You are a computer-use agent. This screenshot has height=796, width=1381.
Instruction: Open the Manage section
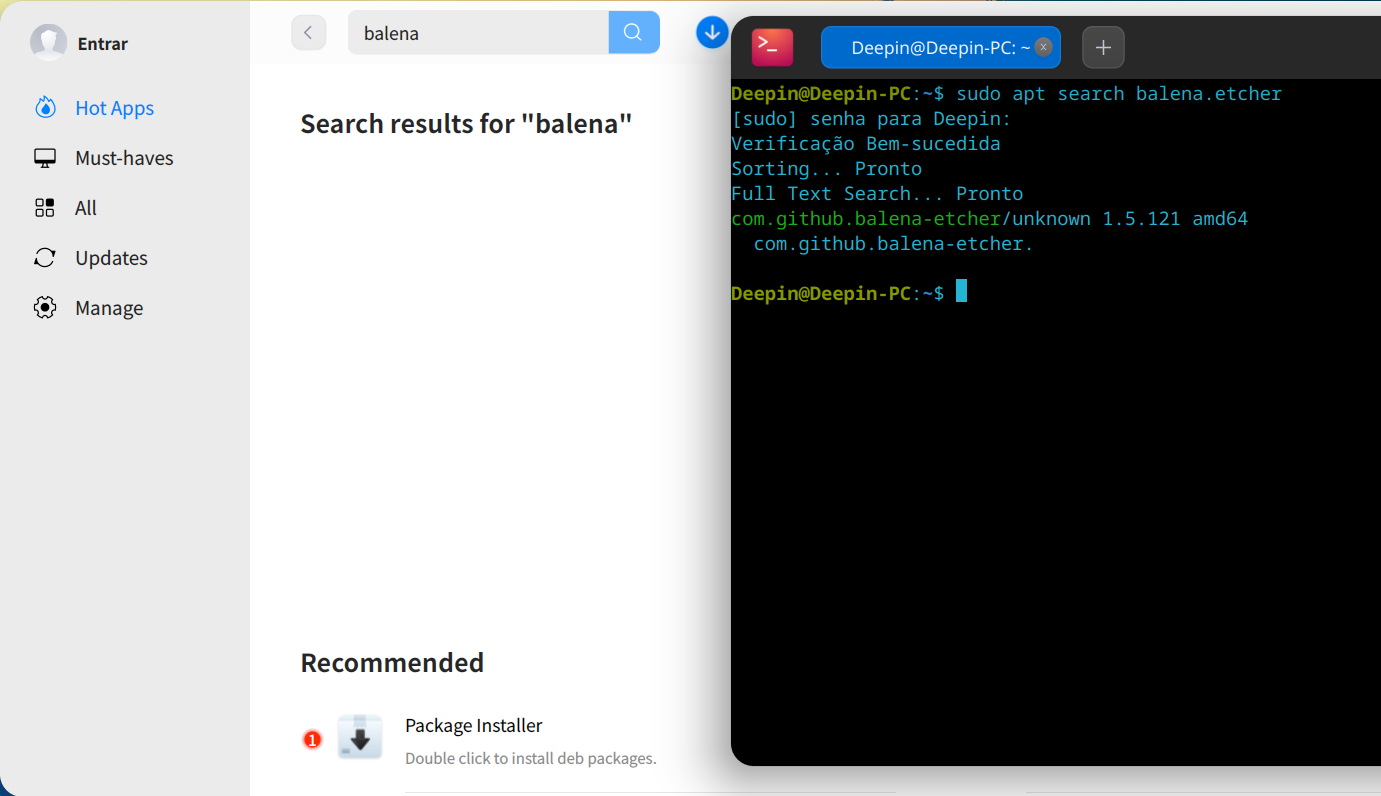tap(109, 308)
